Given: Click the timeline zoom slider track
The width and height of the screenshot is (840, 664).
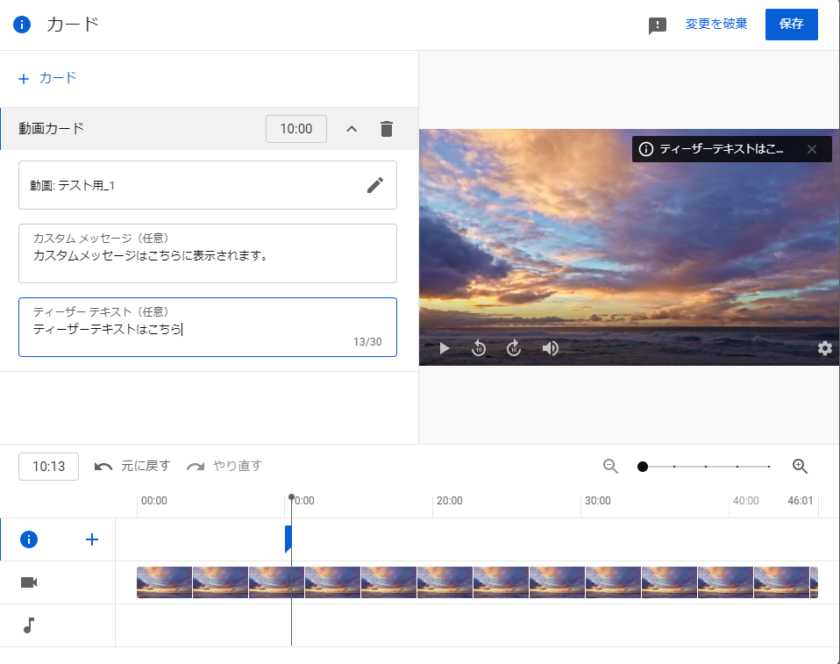Looking at the screenshot, I should [706, 466].
